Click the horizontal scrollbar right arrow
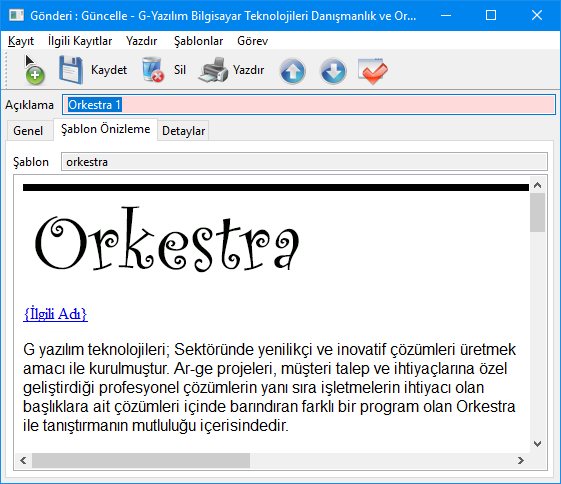 coord(521,460)
